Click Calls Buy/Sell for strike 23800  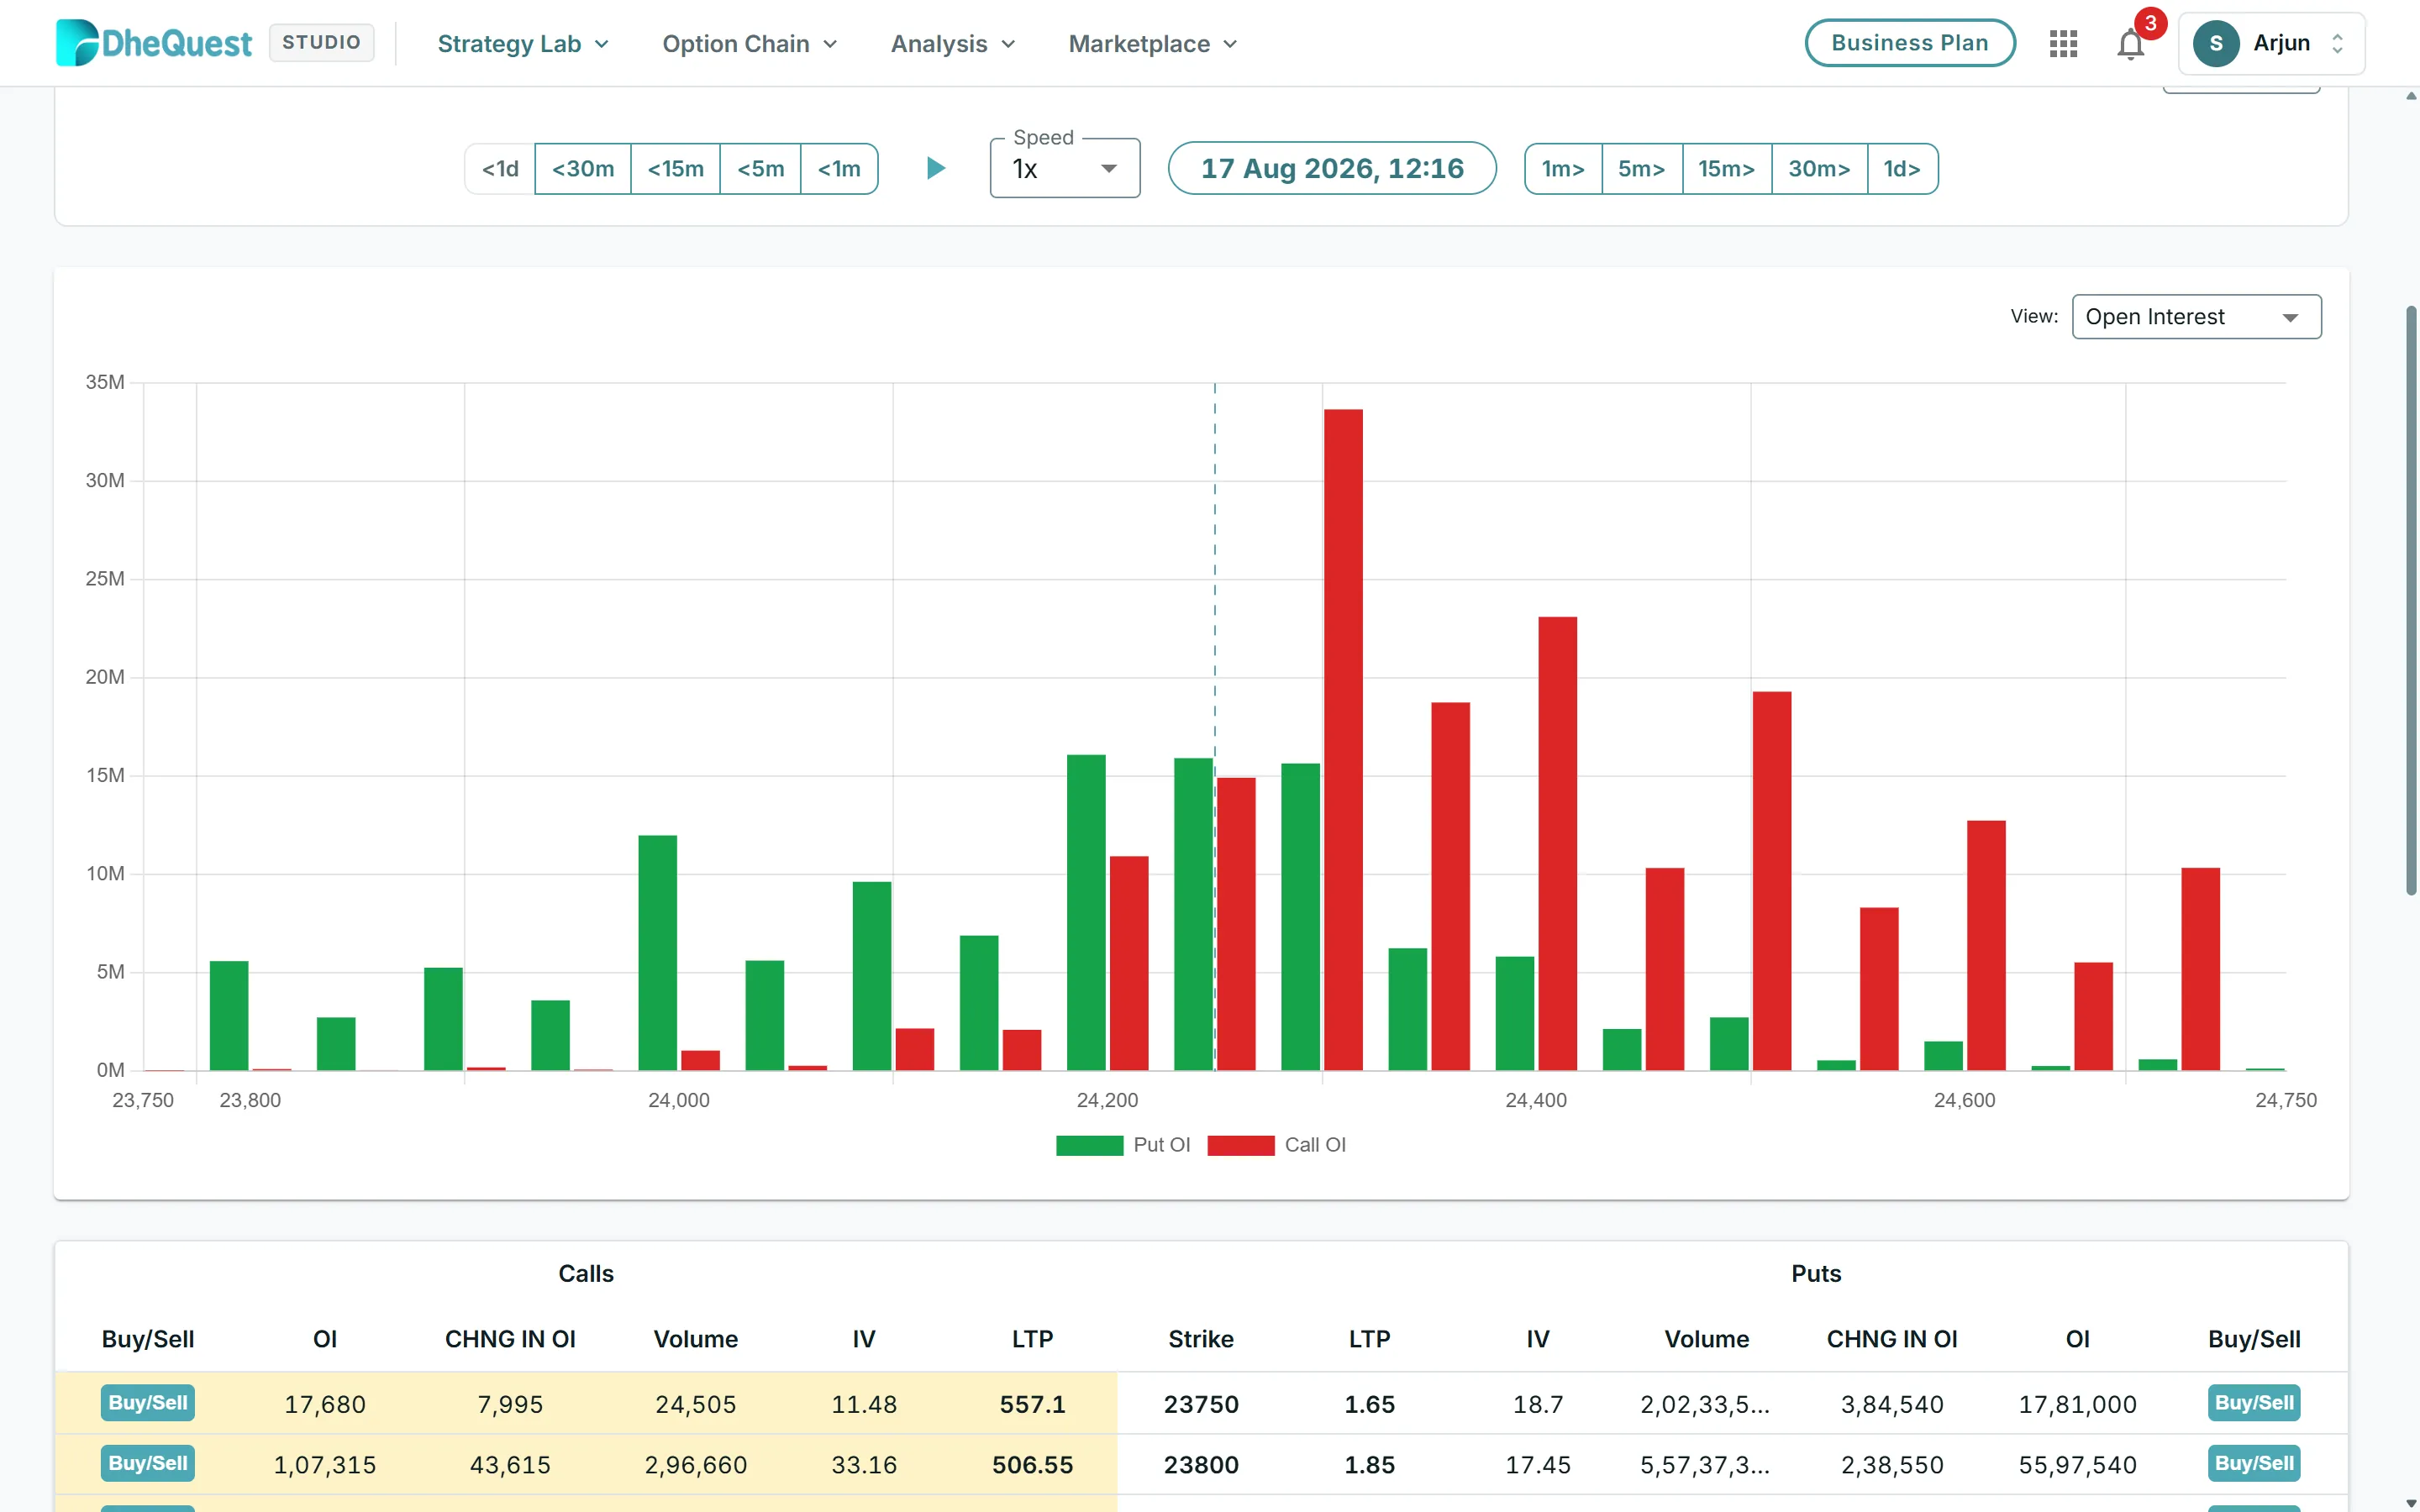tap(148, 1464)
